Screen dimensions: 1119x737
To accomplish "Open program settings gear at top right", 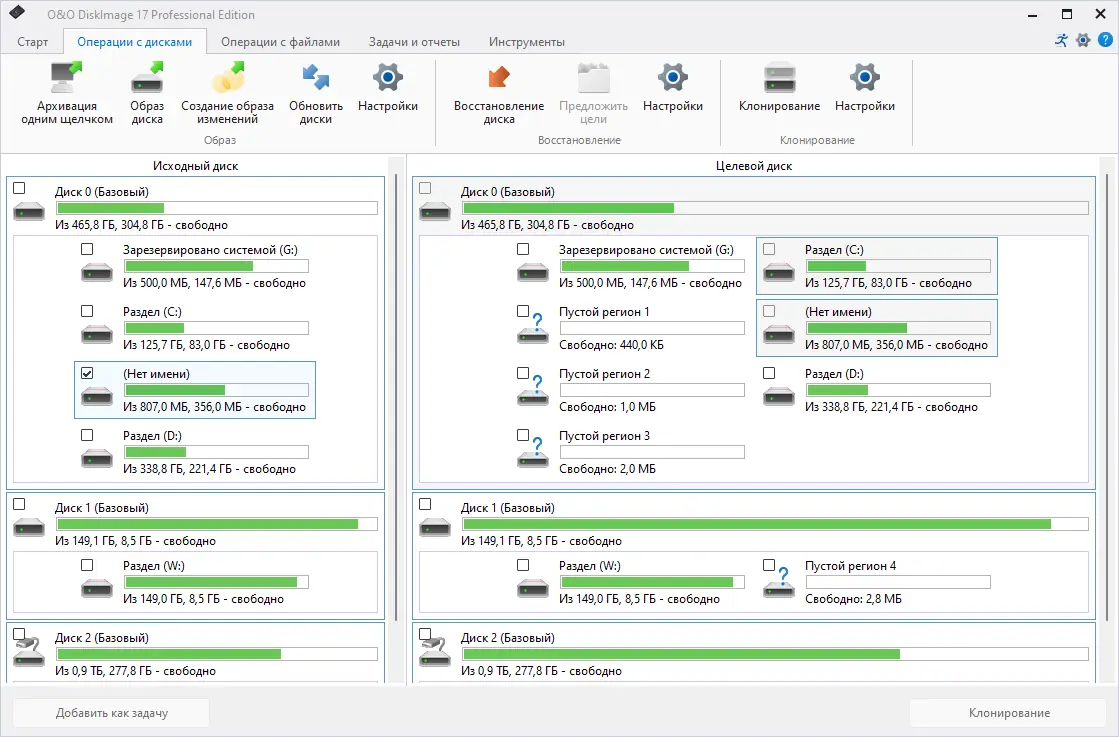I will [1083, 40].
